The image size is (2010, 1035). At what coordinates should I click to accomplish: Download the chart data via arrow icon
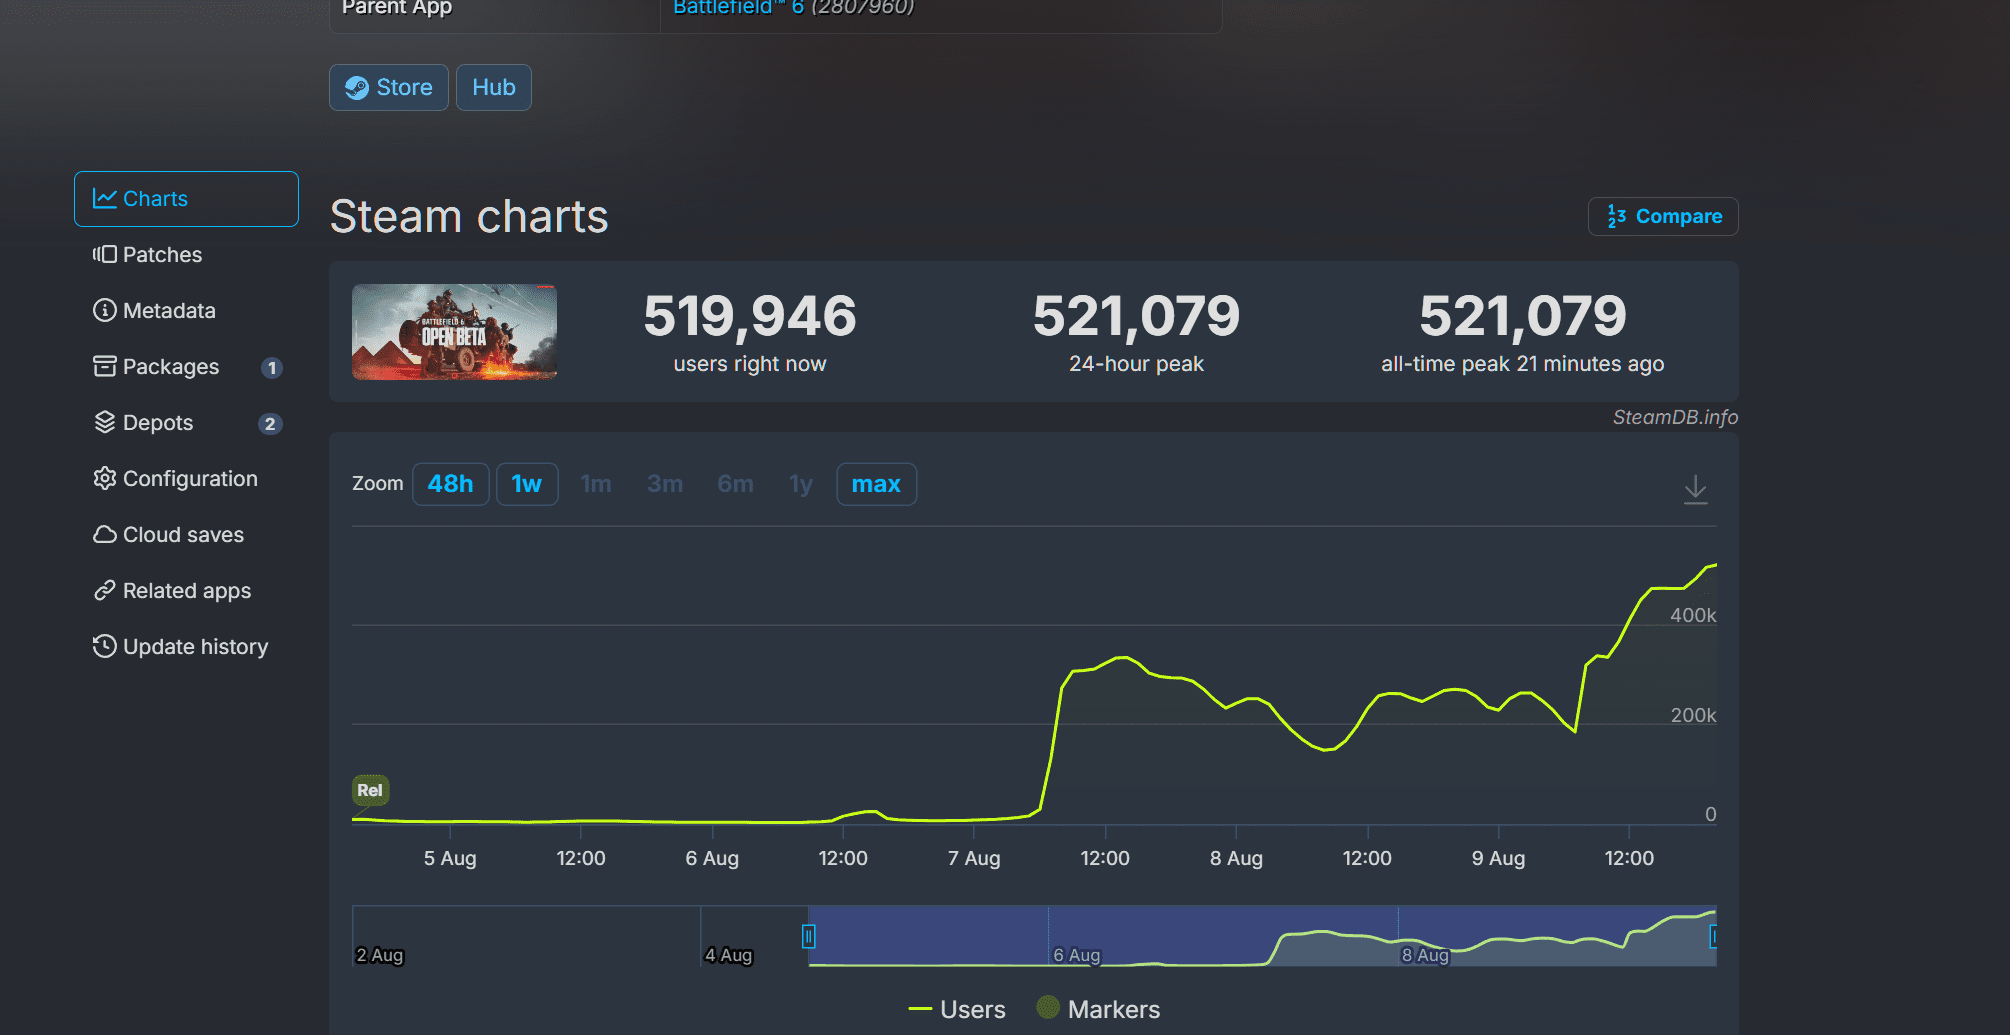point(1696,489)
